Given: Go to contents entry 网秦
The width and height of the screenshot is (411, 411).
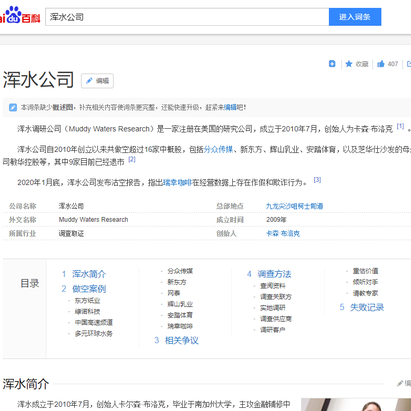Looking at the screenshot, I should (174, 293).
